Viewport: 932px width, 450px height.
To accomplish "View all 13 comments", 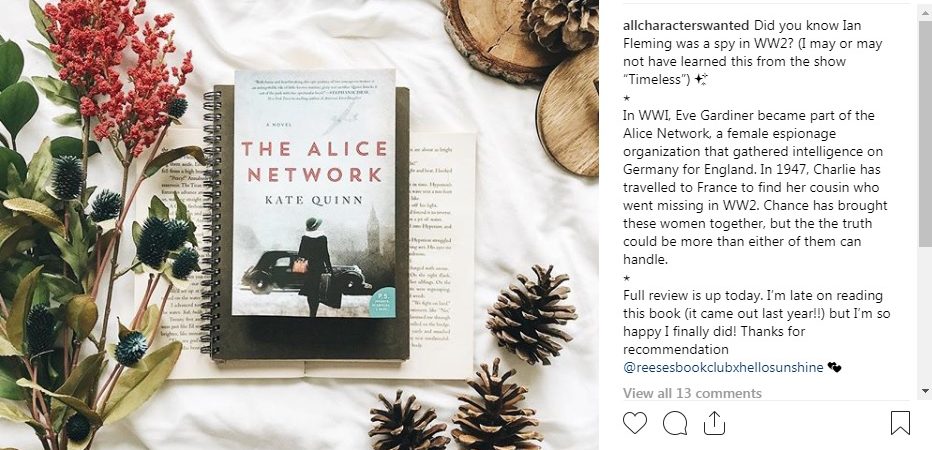I will point(692,393).
